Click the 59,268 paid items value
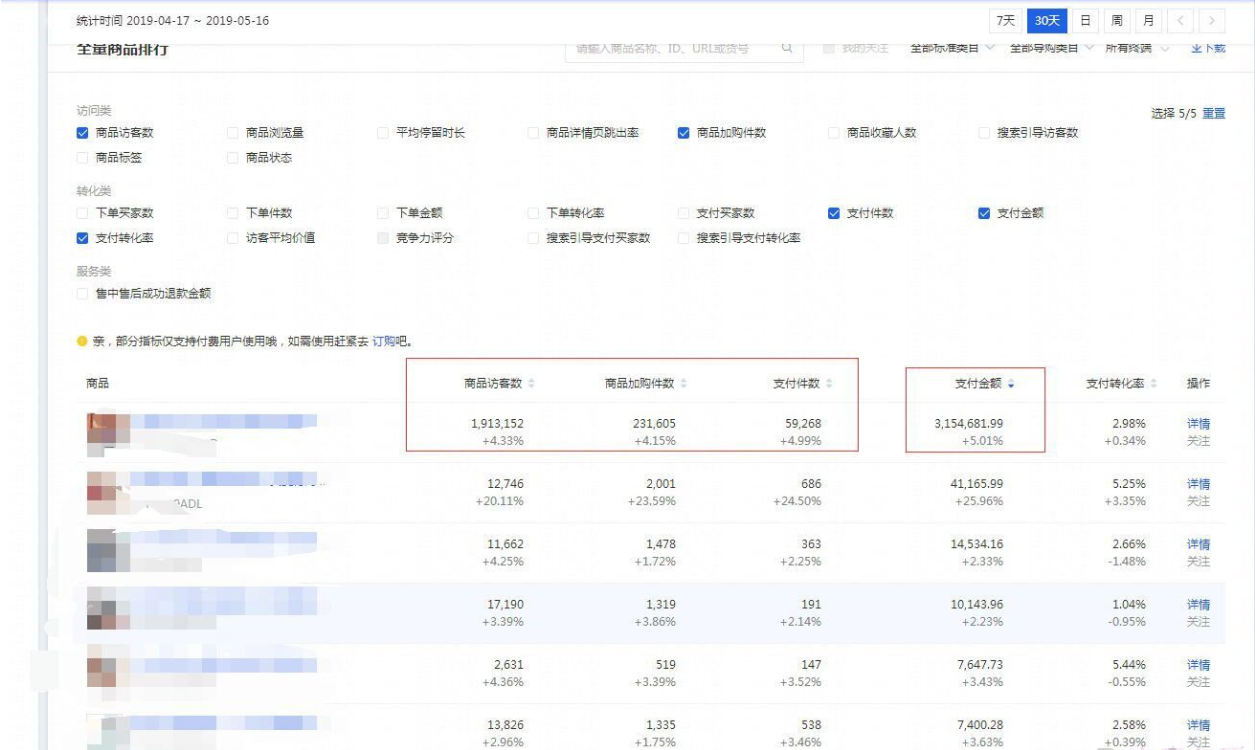The image size is (1255, 750). tap(801, 424)
